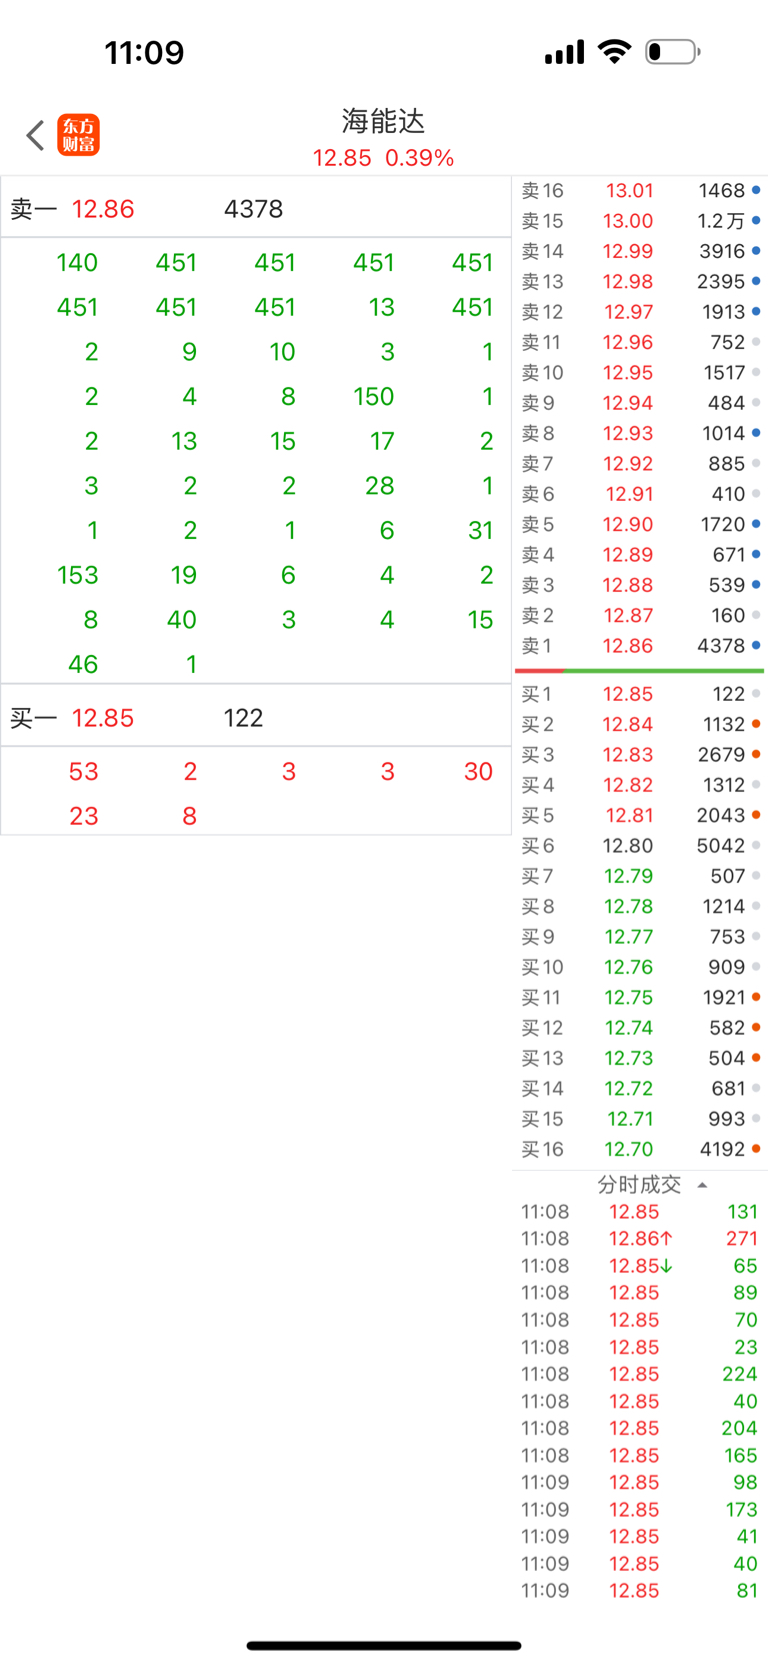The height and width of the screenshot is (1665, 768).
Task: Tap the battery icon in status bar
Action: 673,51
